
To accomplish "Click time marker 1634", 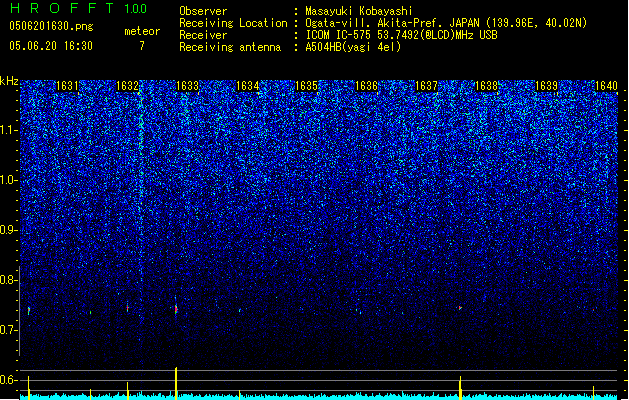I will tap(247, 86).
